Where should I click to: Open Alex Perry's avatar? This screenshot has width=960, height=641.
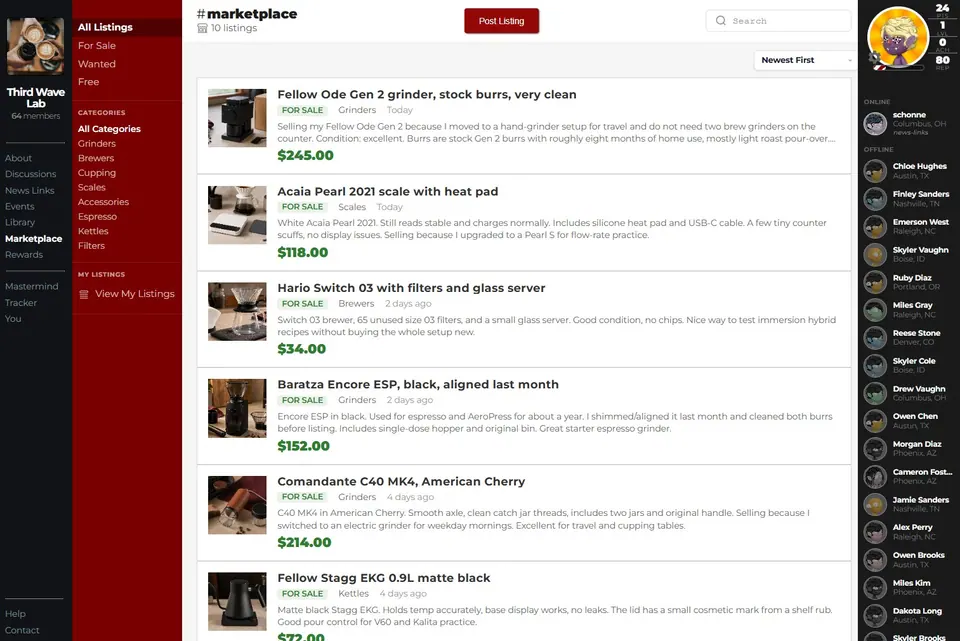coord(875,532)
